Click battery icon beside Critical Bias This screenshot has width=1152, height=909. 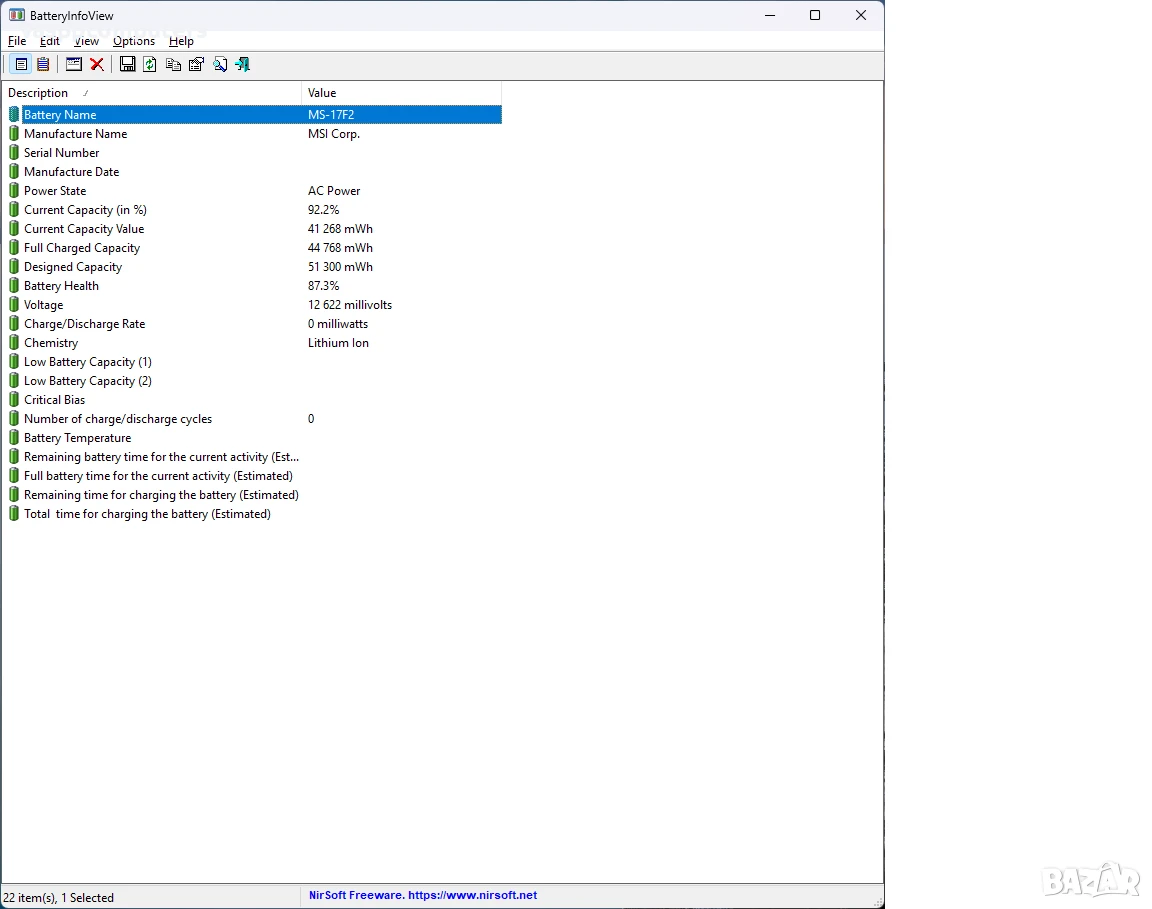point(14,400)
